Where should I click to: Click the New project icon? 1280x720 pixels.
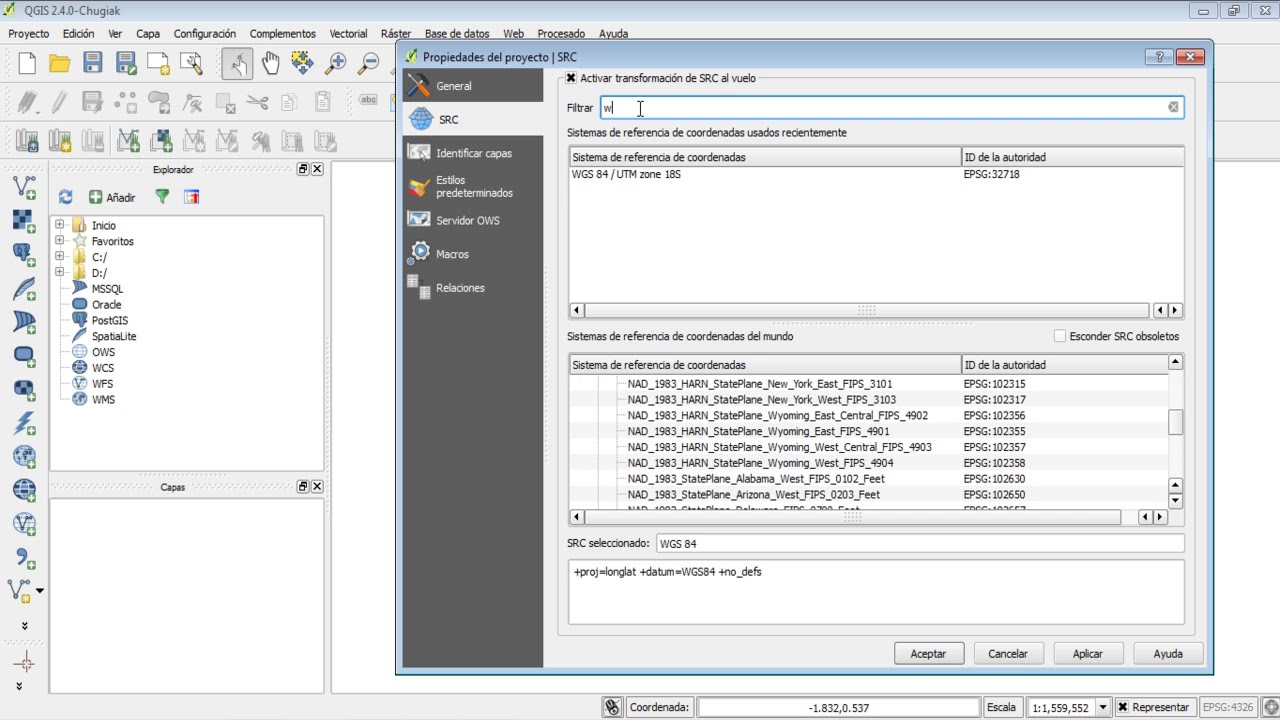[27, 63]
